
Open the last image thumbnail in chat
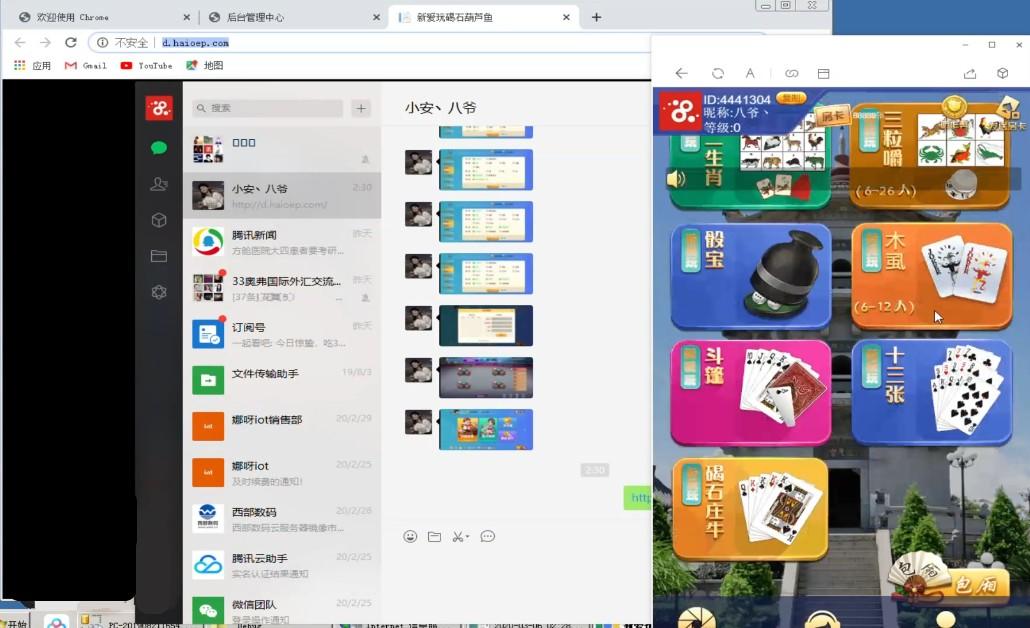click(x=485, y=430)
